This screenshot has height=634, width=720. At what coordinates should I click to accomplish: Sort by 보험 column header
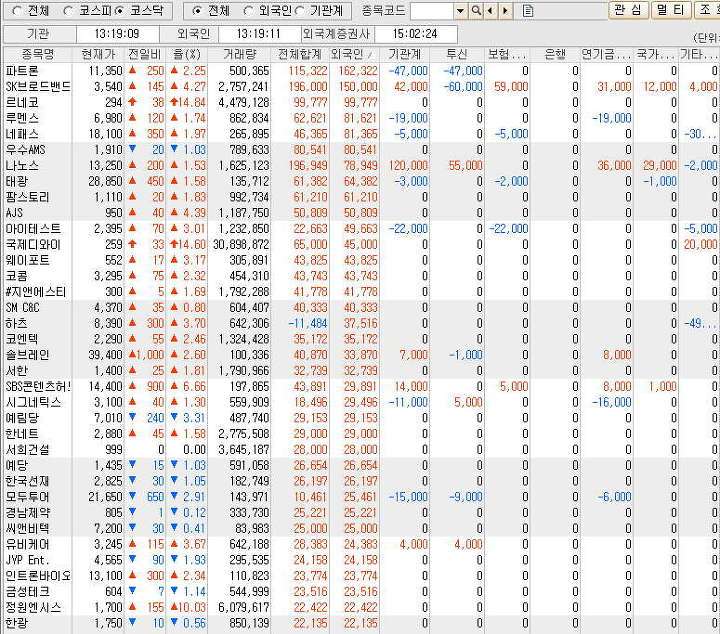pos(507,54)
